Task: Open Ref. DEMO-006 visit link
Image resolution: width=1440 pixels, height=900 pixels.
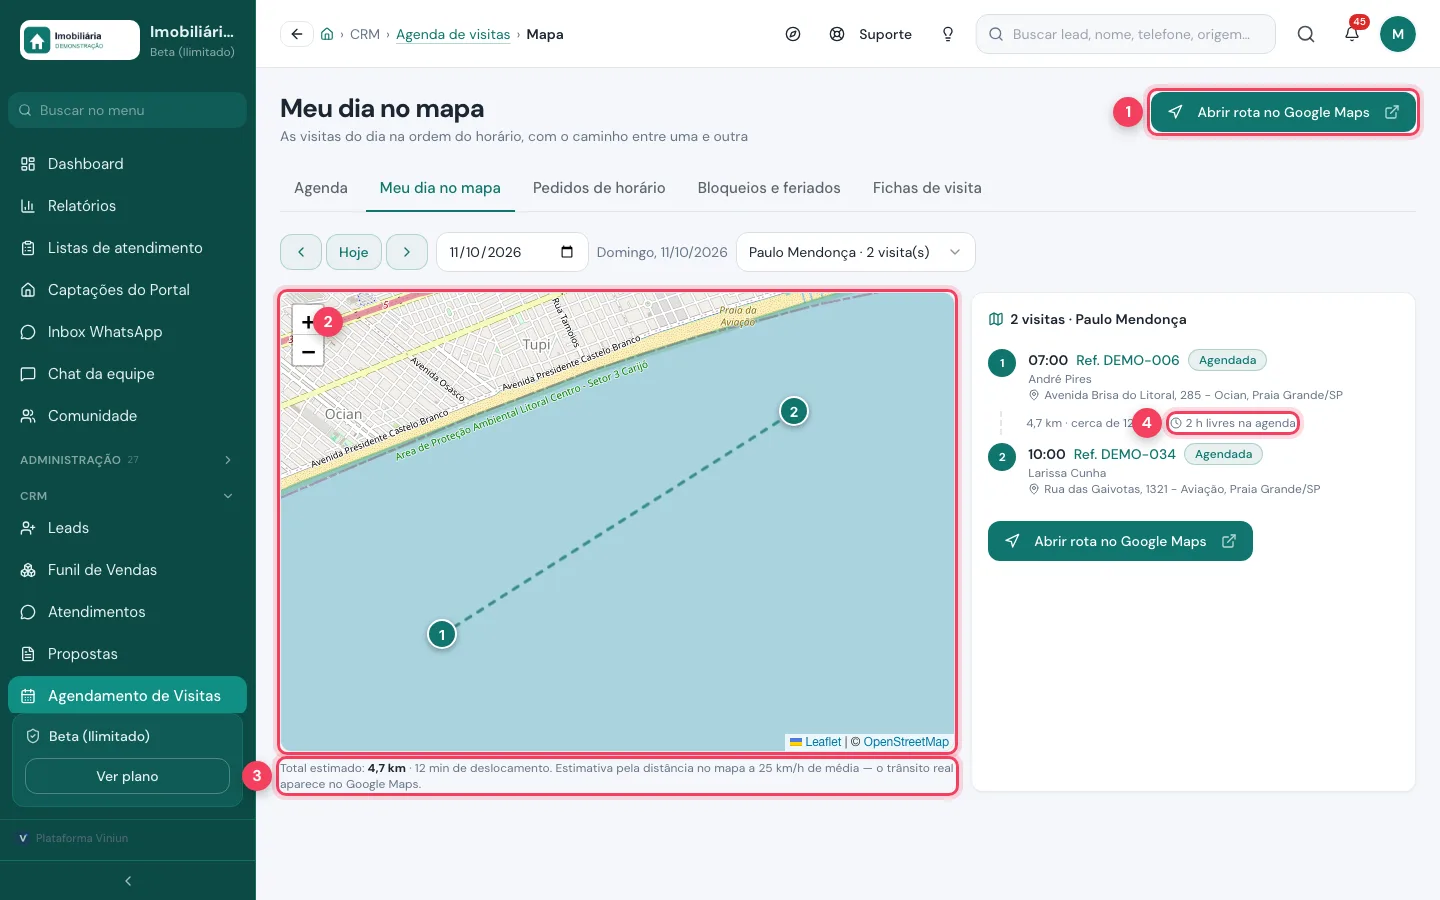Action: (1128, 360)
